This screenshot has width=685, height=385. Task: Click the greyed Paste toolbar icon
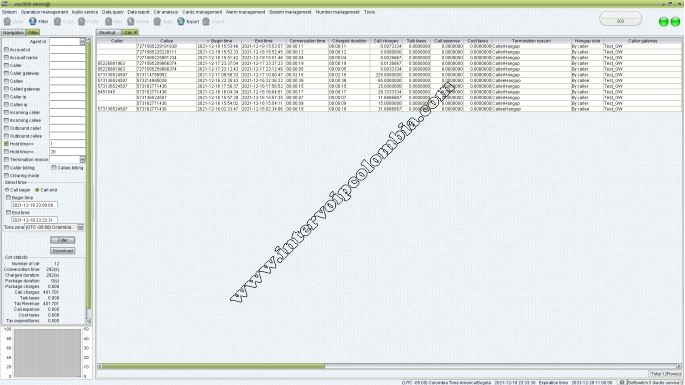tap(82, 21)
